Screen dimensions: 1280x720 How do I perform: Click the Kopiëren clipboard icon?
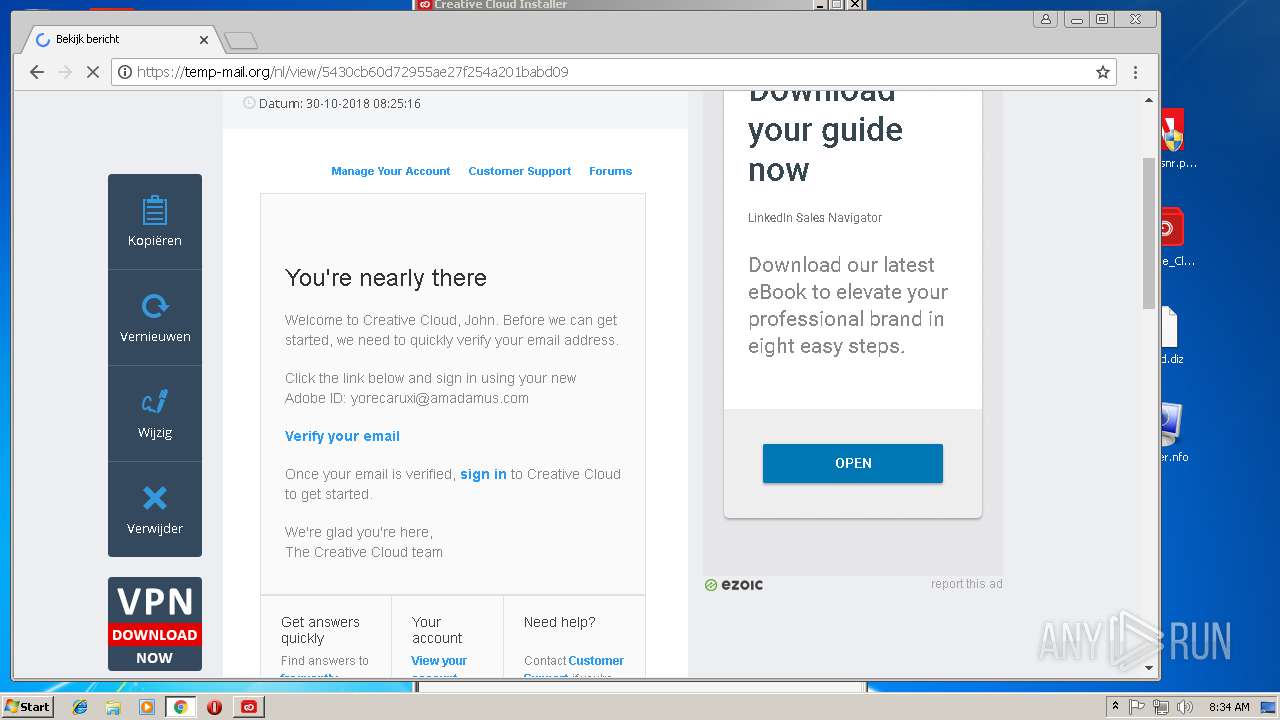[x=155, y=211]
